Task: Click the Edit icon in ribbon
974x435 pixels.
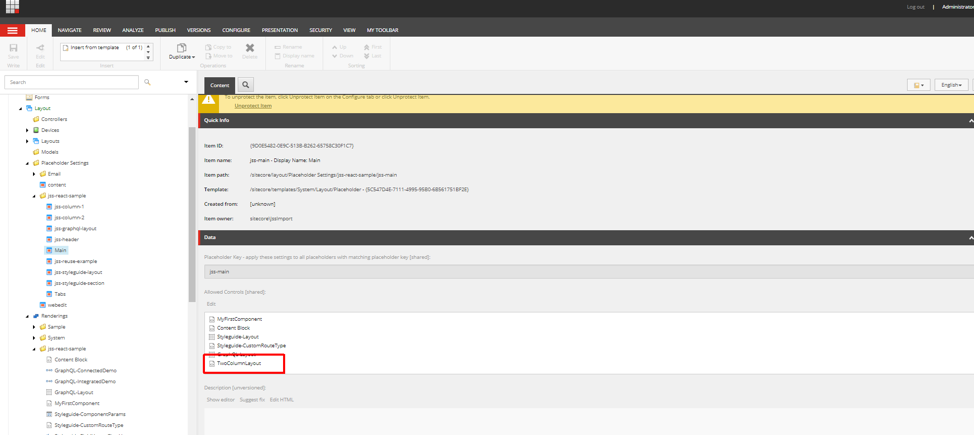Action: 40,48
